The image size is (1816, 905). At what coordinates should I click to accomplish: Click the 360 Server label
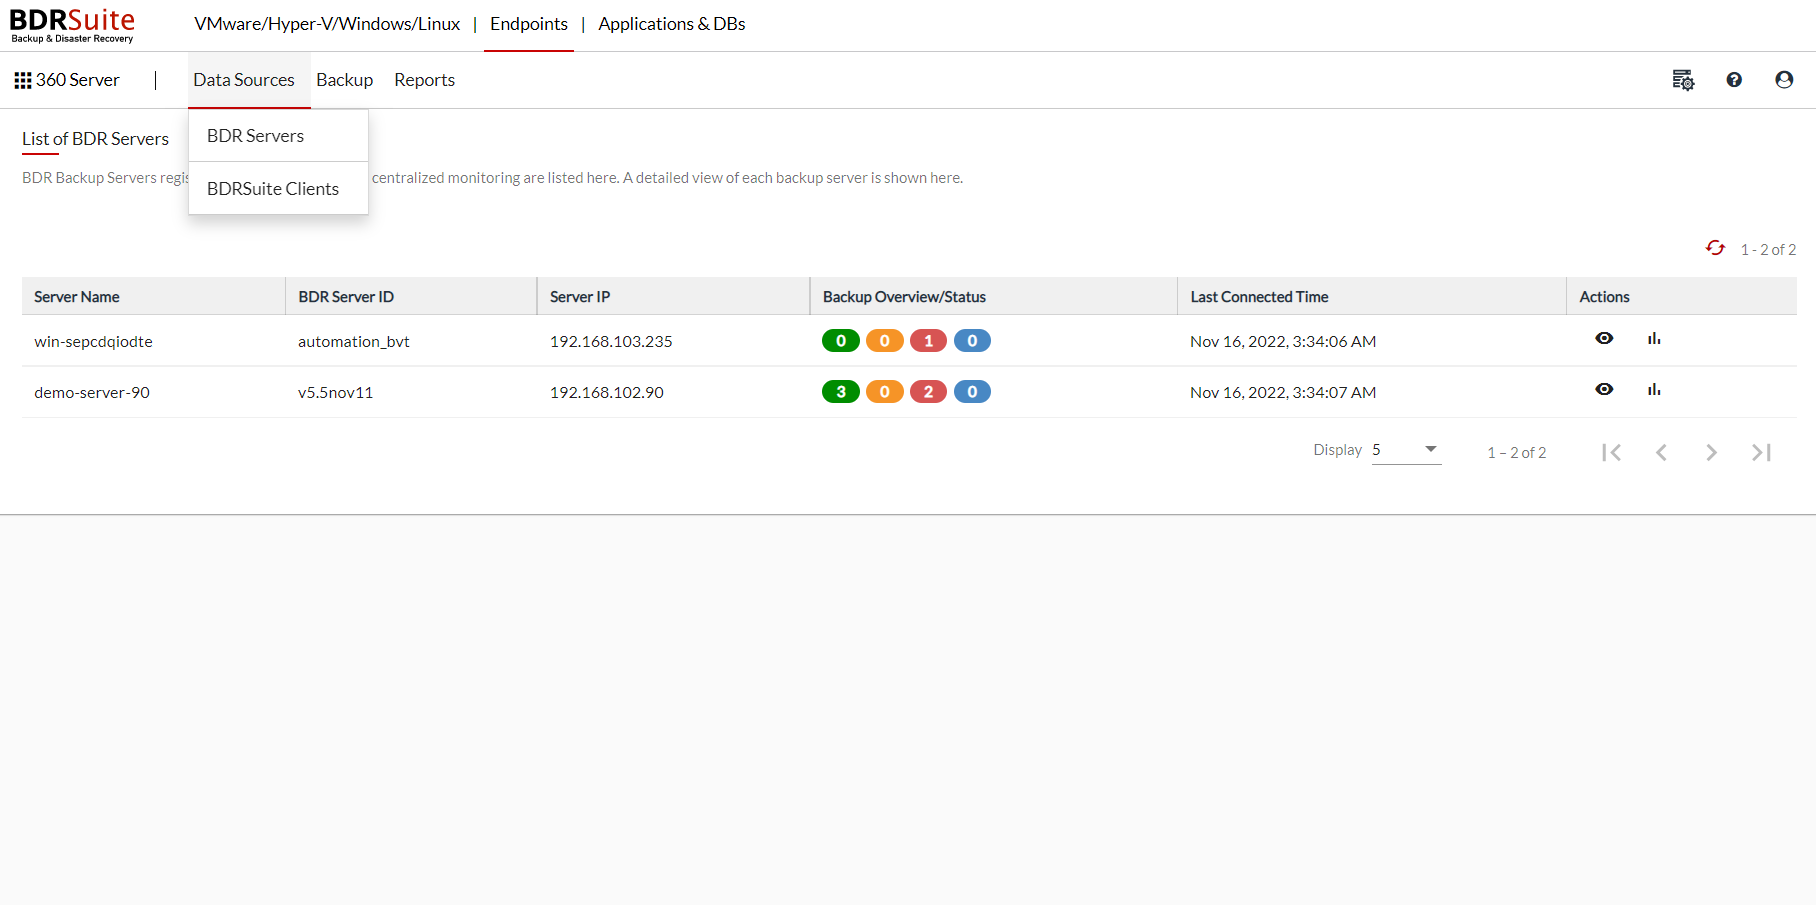pyautogui.click(x=78, y=80)
